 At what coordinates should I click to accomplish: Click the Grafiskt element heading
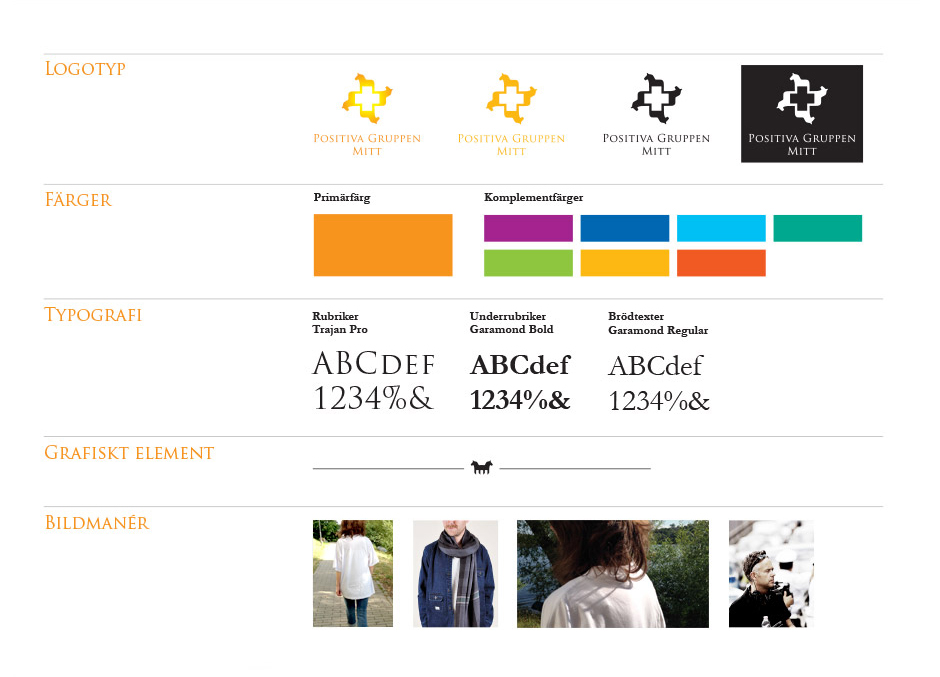click(x=129, y=453)
